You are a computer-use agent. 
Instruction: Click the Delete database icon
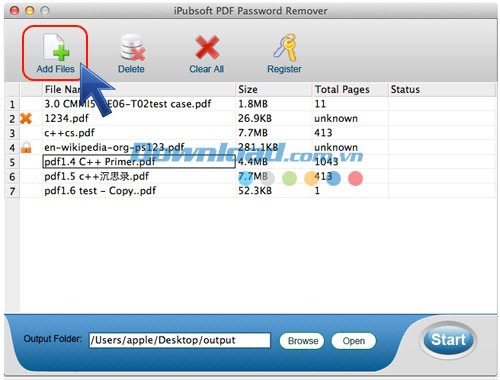pos(132,47)
